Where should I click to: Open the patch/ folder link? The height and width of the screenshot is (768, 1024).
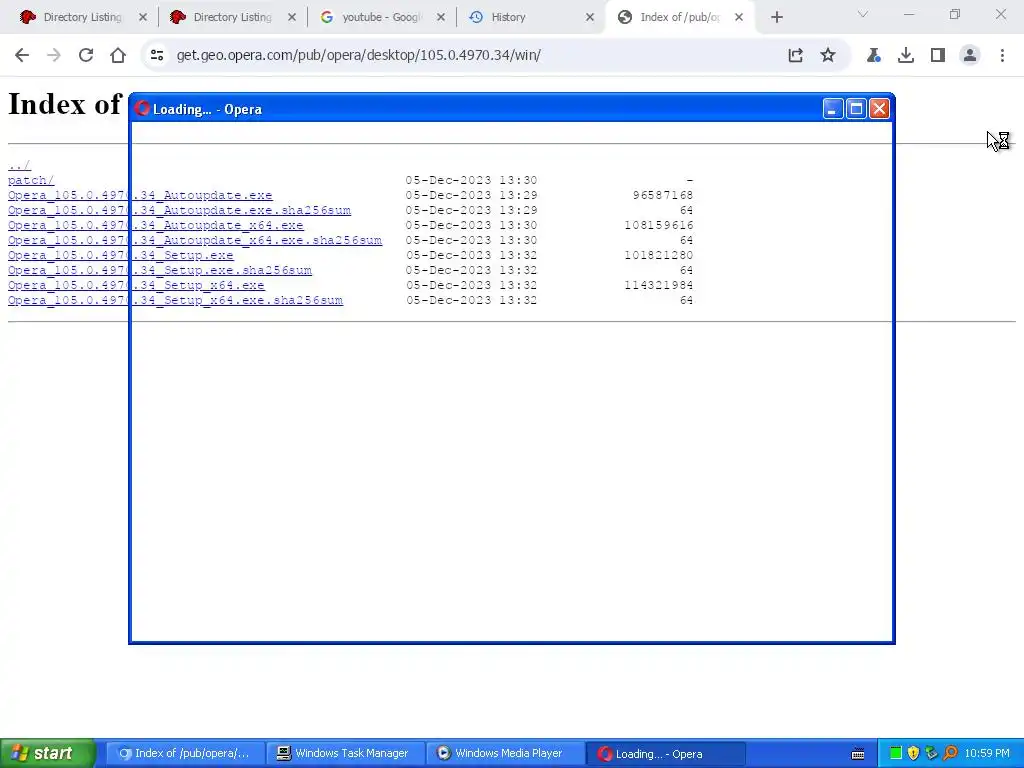[x=31, y=180]
